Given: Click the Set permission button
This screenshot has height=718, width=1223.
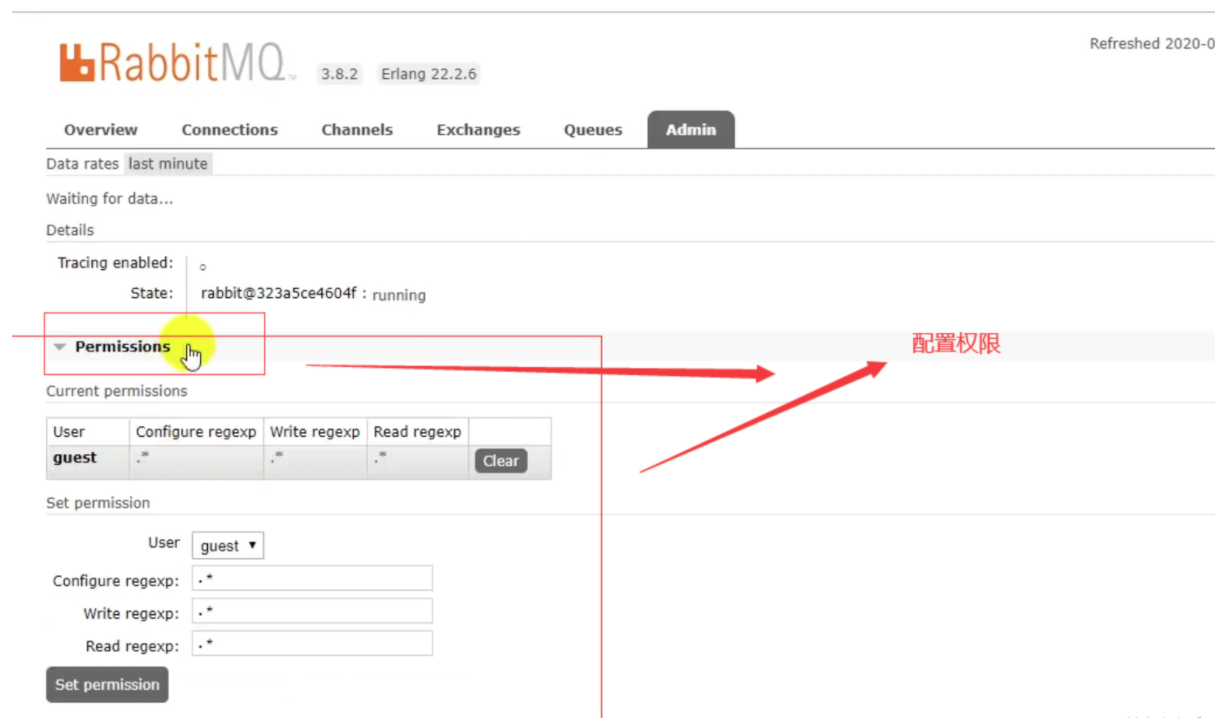Looking at the screenshot, I should click(107, 685).
